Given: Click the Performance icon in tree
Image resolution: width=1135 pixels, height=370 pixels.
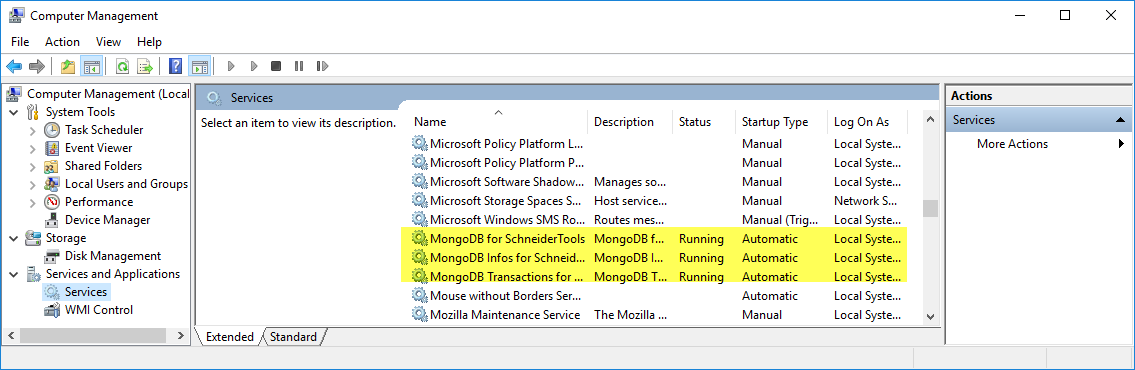Looking at the screenshot, I should coord(52,202).
